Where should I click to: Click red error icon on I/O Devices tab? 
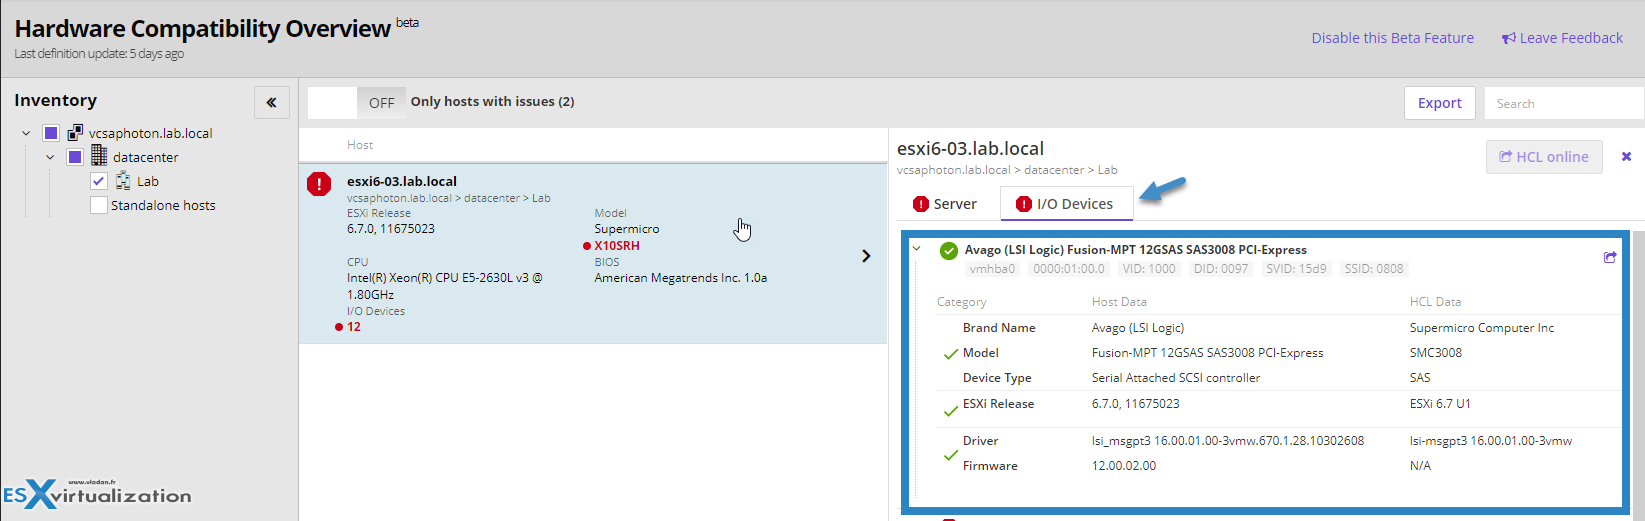(1023, 204)
